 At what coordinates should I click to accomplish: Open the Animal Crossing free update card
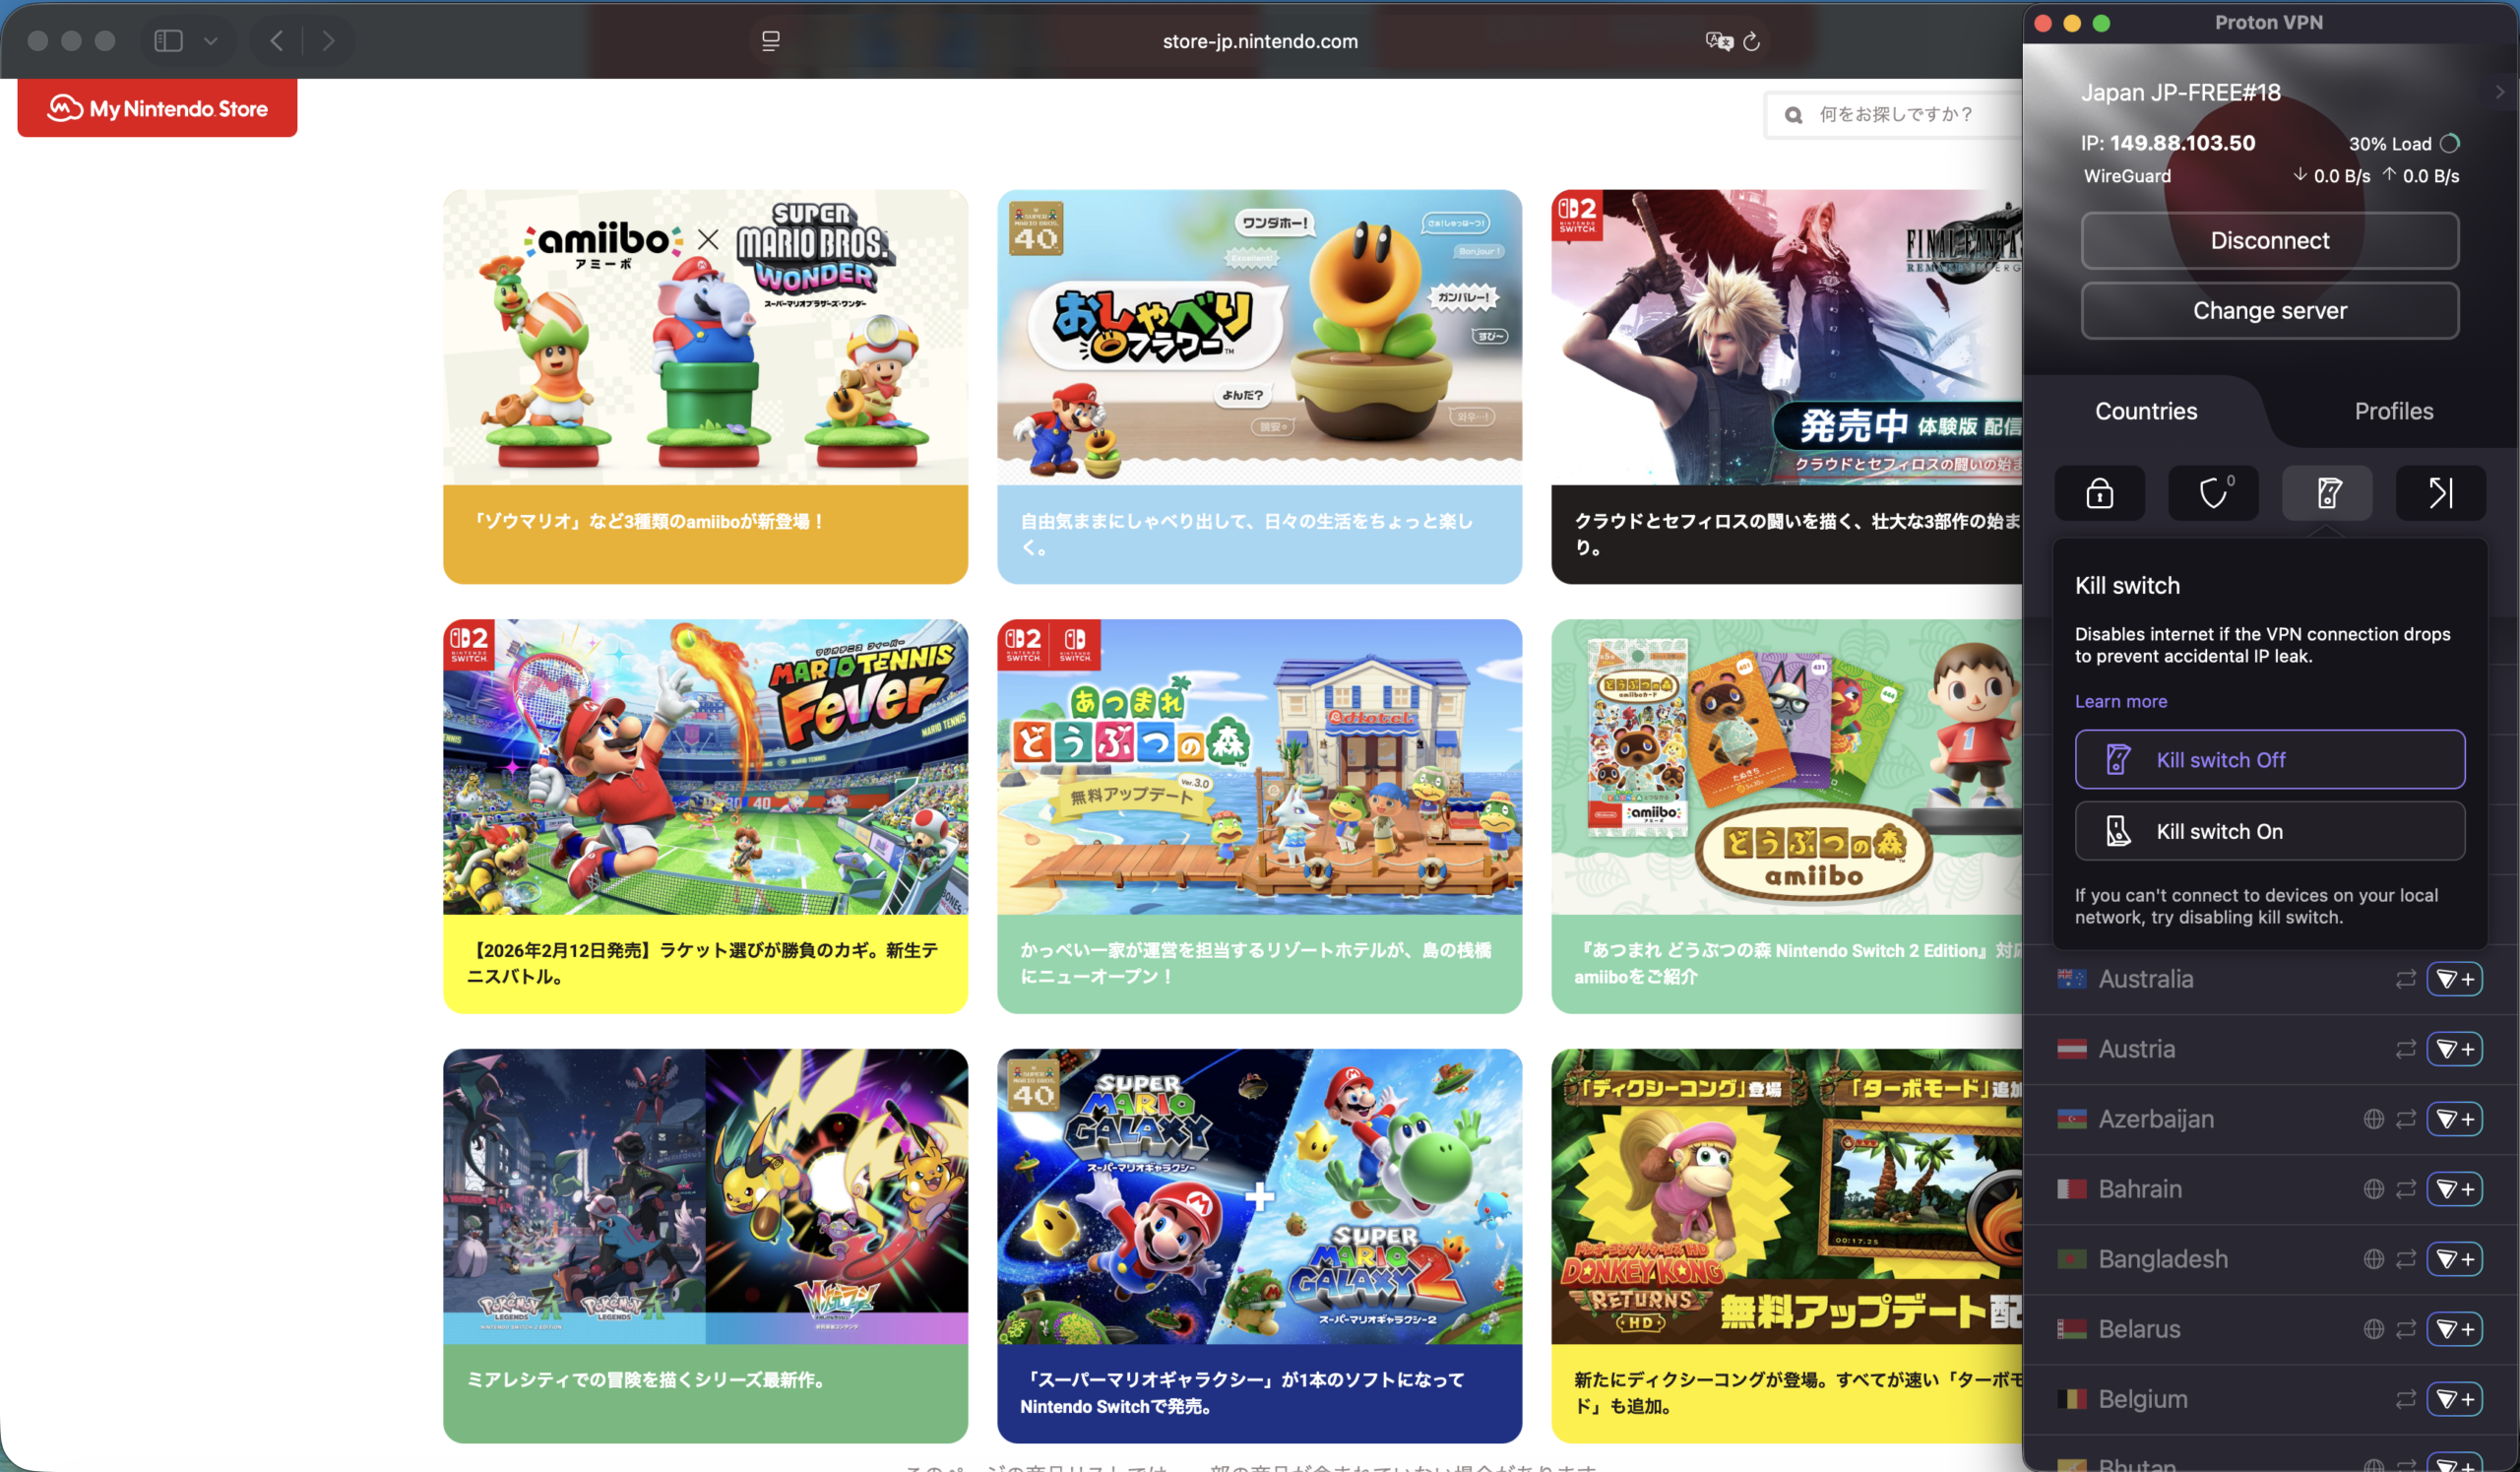(1259, 816)
